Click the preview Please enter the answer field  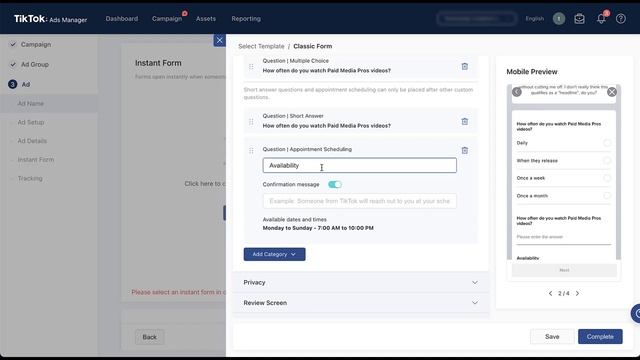click(564, 237)
